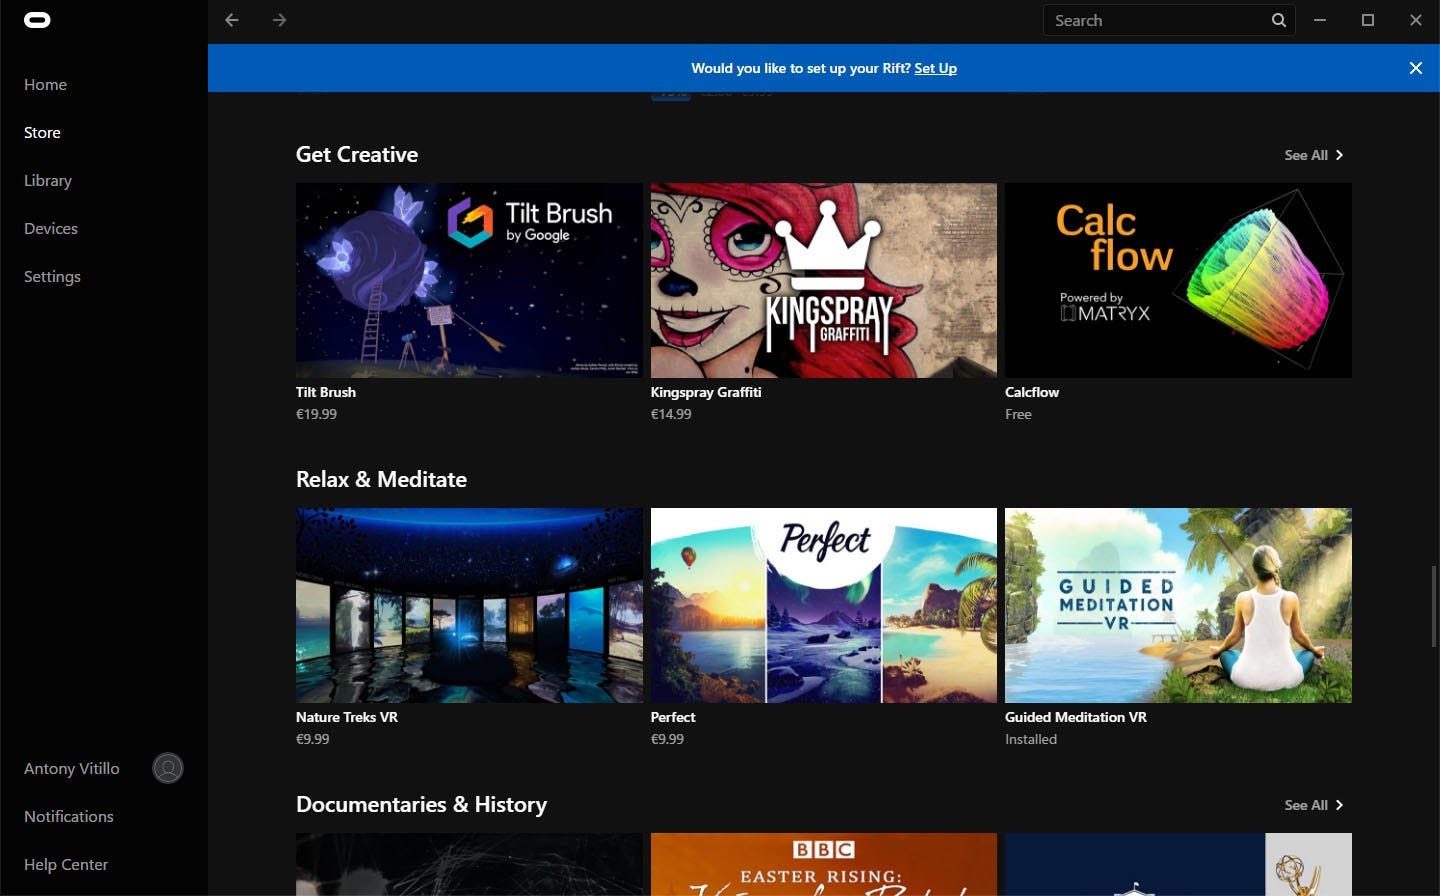Open the Guided Meditation VR thumbnail
Viewport: 1440px width, 896px height.
click(1178, 605)
